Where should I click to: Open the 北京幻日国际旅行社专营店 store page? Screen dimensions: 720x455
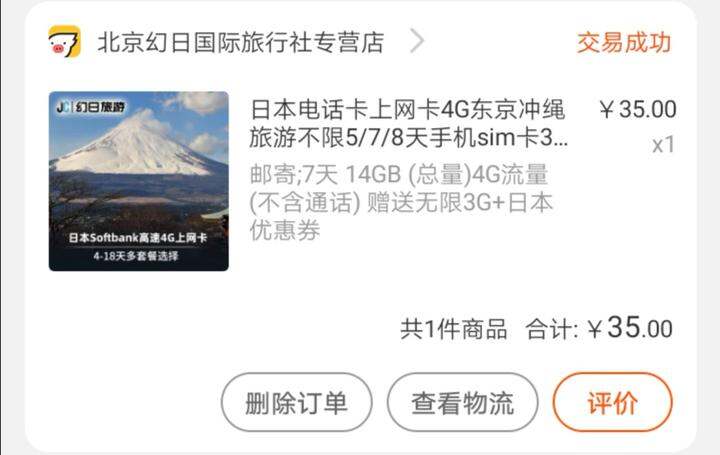[x=240, y=42]
